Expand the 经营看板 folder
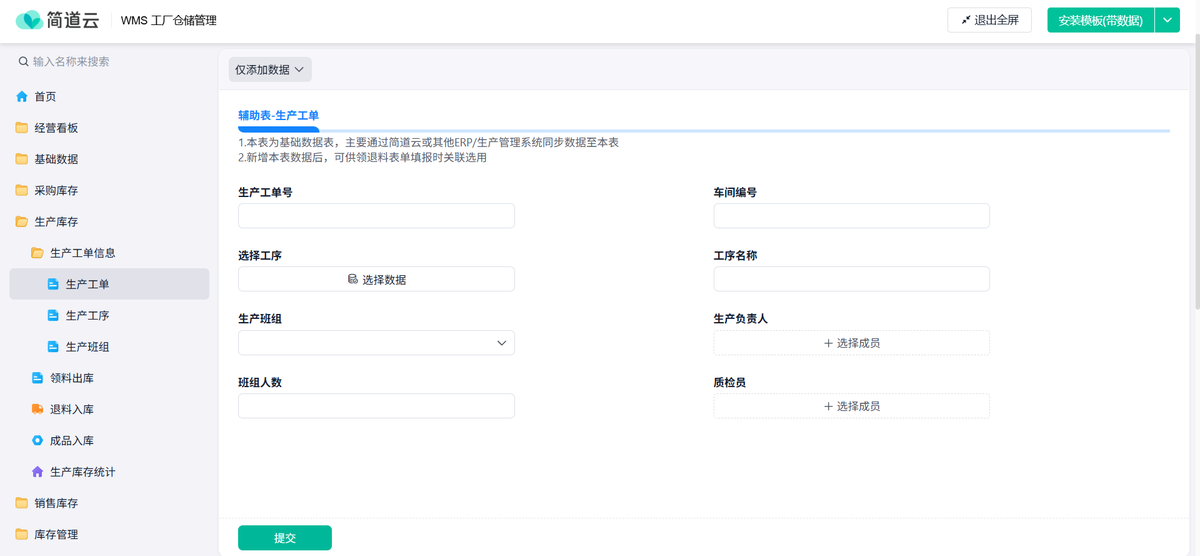This screenshot has height=556, width=1200. coord(109,128)
